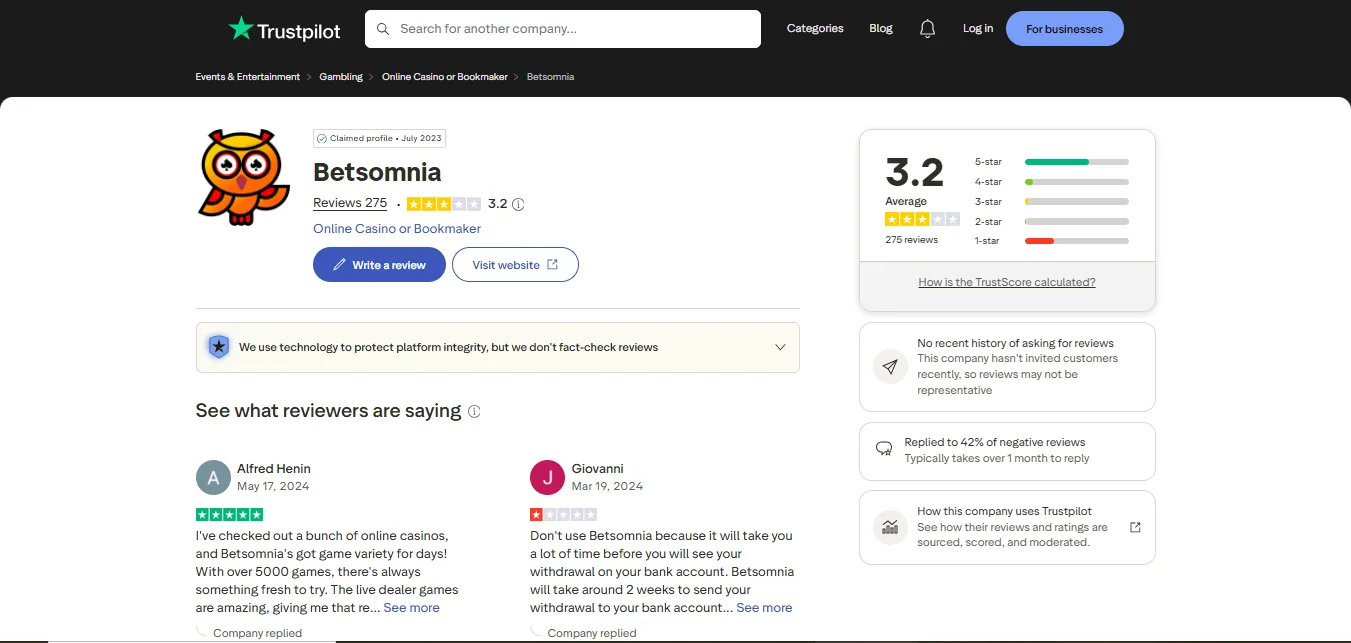
Task: Click the 1-star red rating bar
Action: pyautogui.click(x=1077, y=241)
